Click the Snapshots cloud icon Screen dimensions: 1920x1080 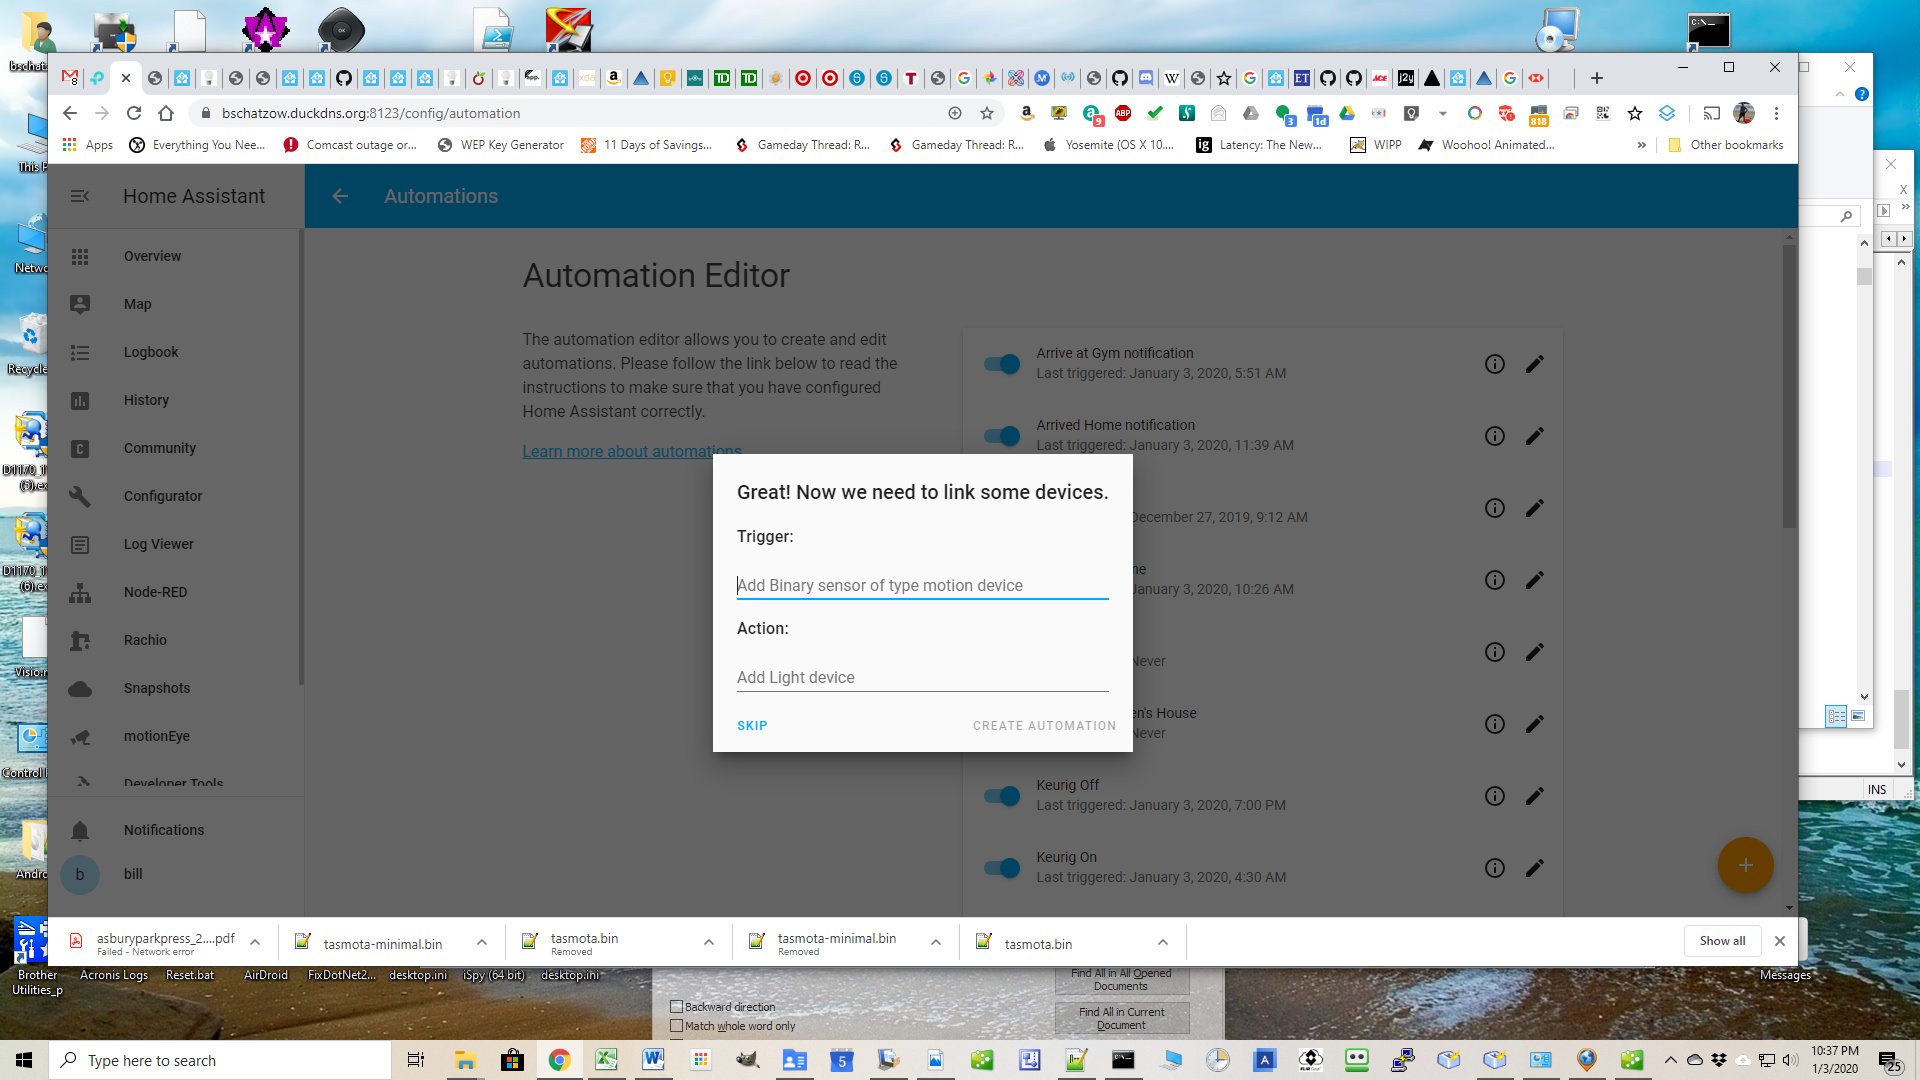click(x=80, y=689)
